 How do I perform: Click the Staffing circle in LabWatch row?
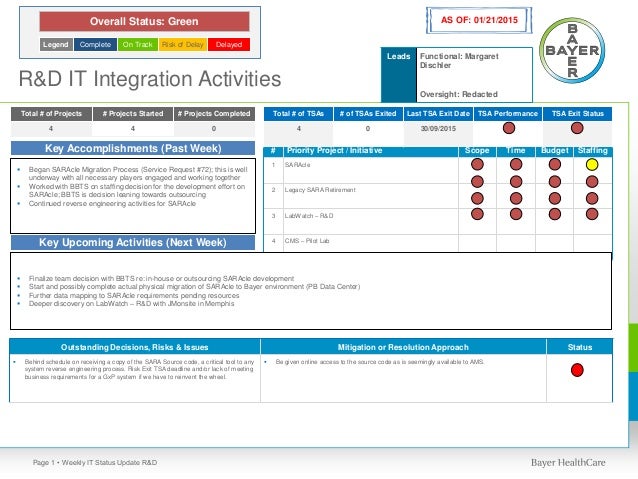[x=592, y=214]
